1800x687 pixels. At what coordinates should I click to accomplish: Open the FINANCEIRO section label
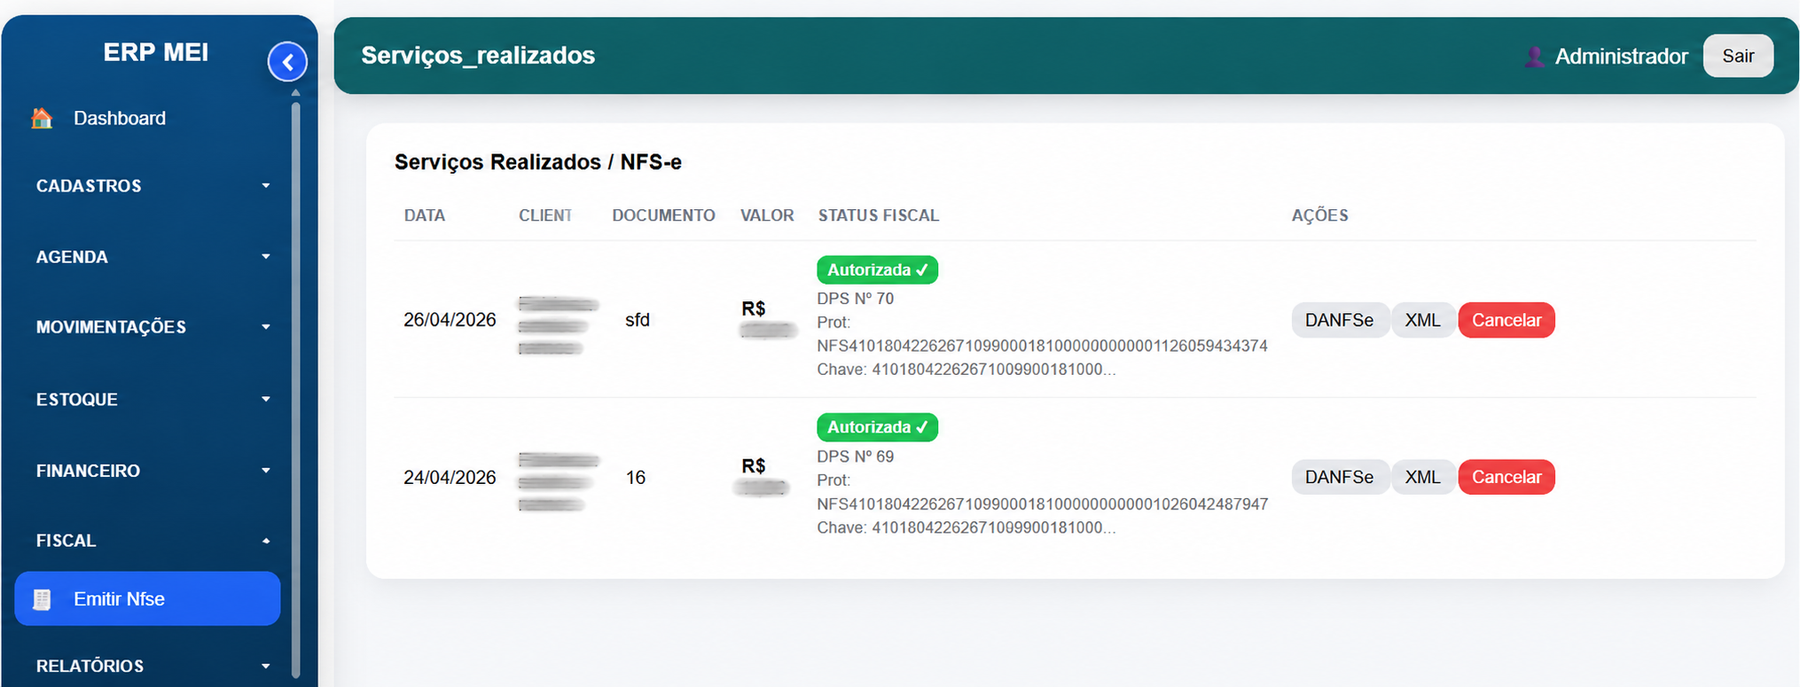pos(88,470)
